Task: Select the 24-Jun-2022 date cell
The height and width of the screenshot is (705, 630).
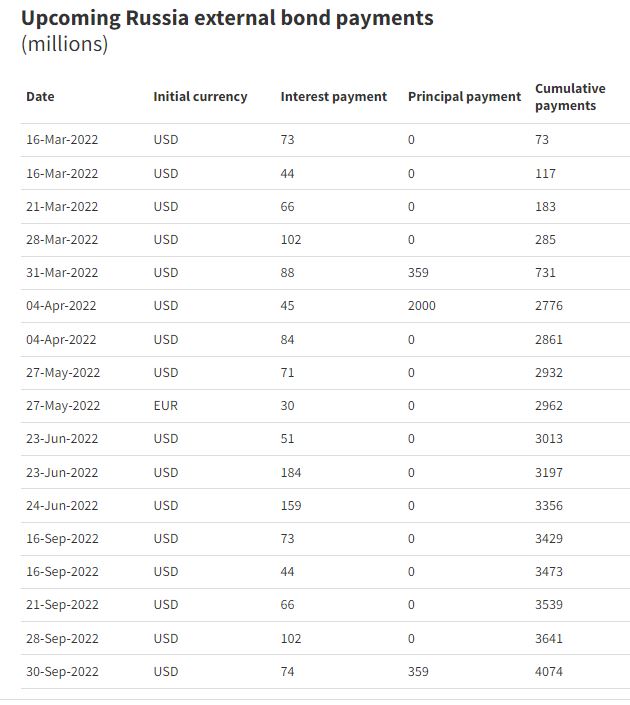Action: [62, 505]
